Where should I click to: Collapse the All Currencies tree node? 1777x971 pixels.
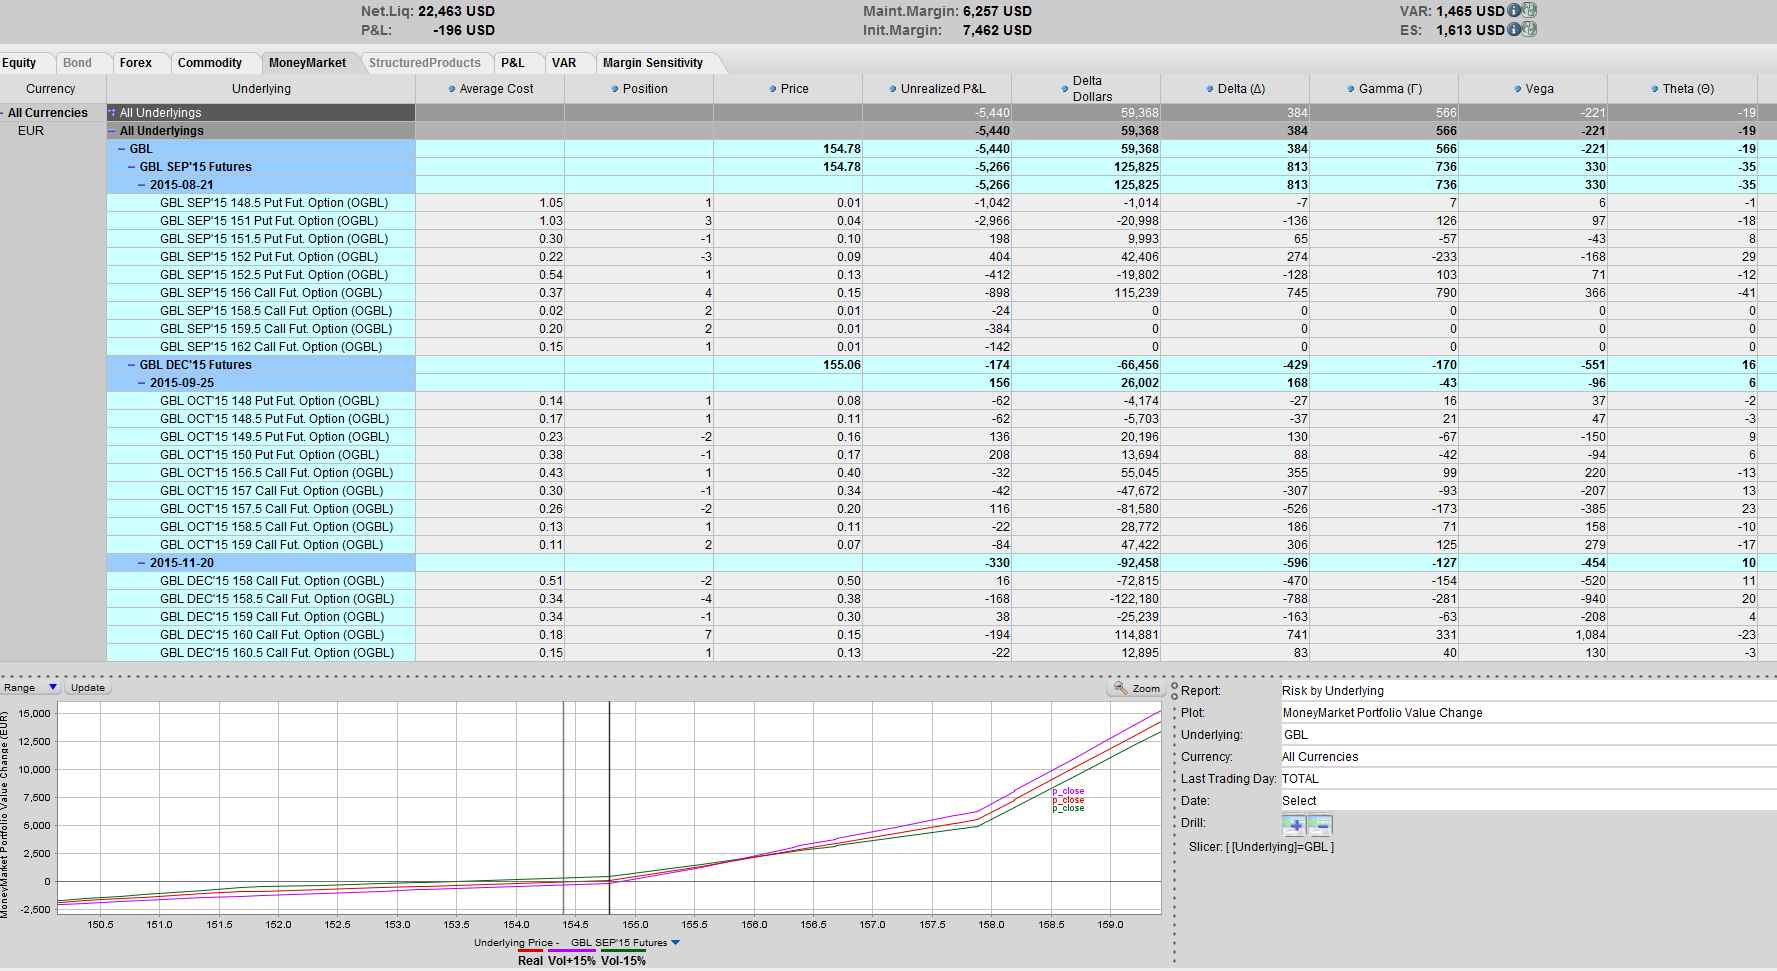3,113
